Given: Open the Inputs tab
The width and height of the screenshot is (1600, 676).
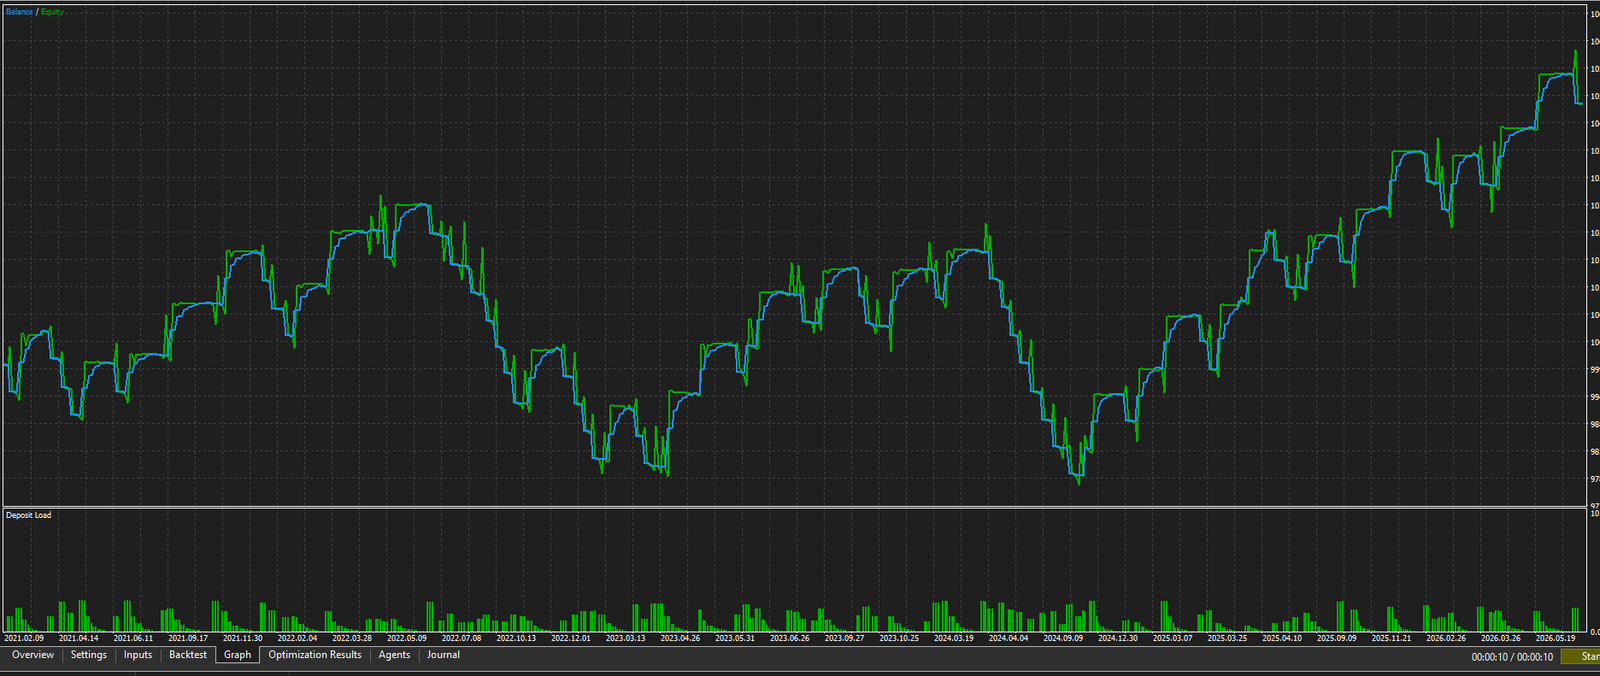Looking at the screenshot, I should pyautogui.click(x=138, y=655).
